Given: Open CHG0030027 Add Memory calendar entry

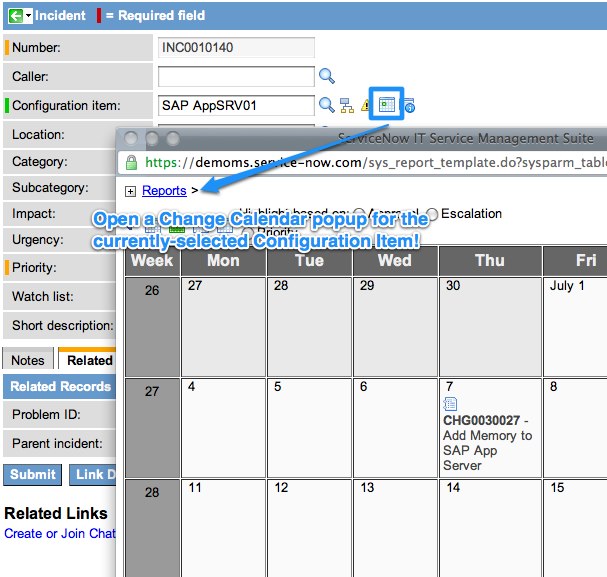Looking at the screenshot, I should click(488, 436).
